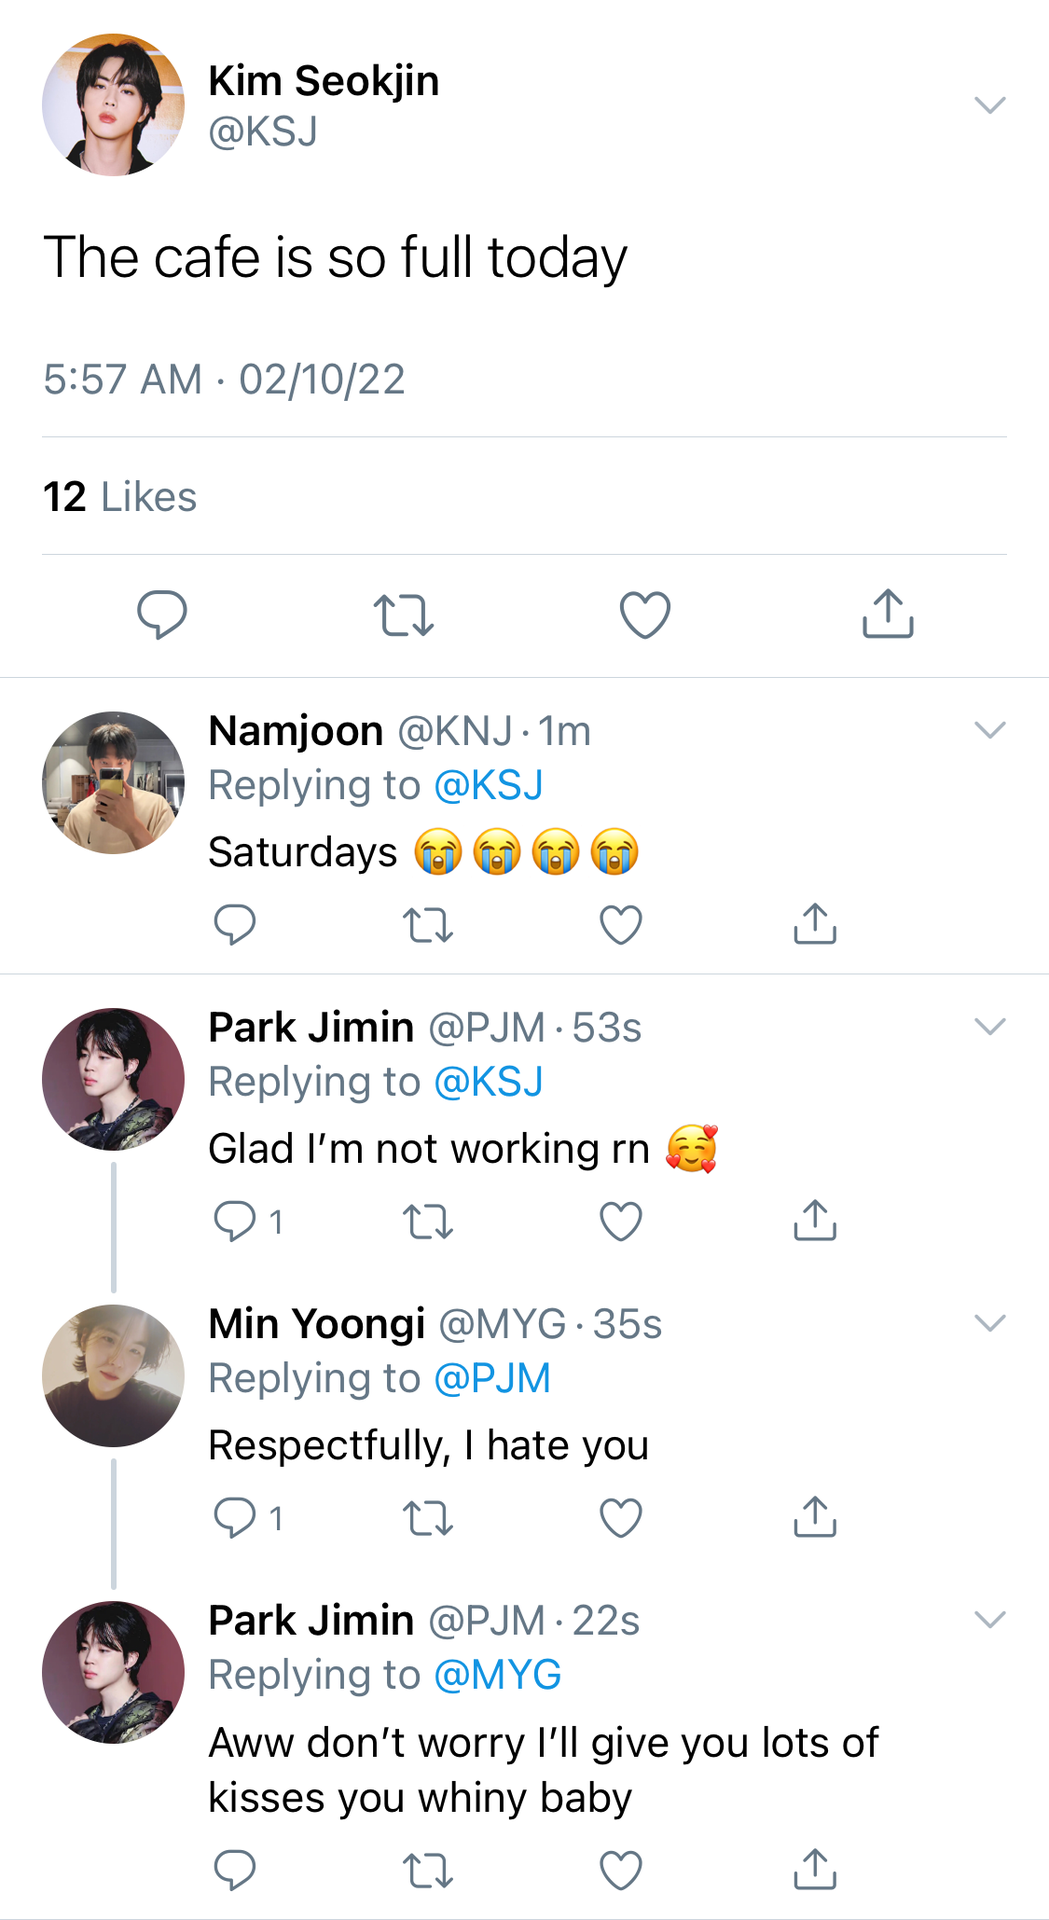1049x1920 pixels.
Task: Open options chevron on Namjoon's reply
Action: coord(990,730)
